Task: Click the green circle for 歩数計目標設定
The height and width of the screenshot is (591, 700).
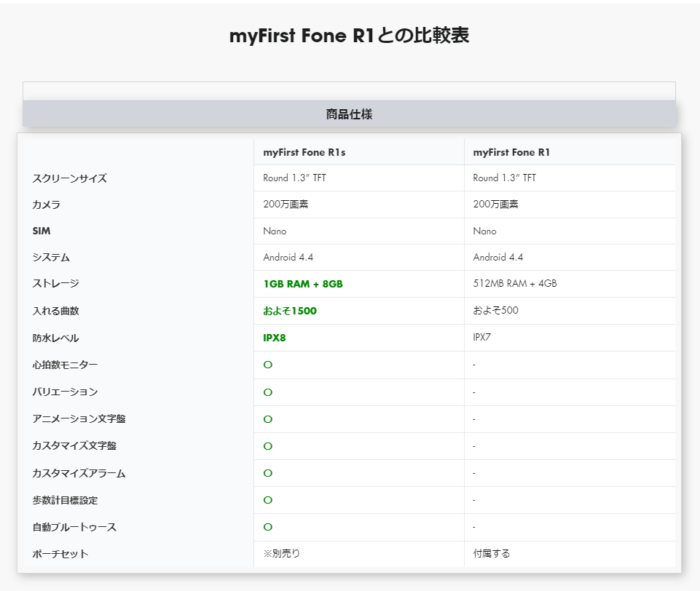Action: click(268, 500)
